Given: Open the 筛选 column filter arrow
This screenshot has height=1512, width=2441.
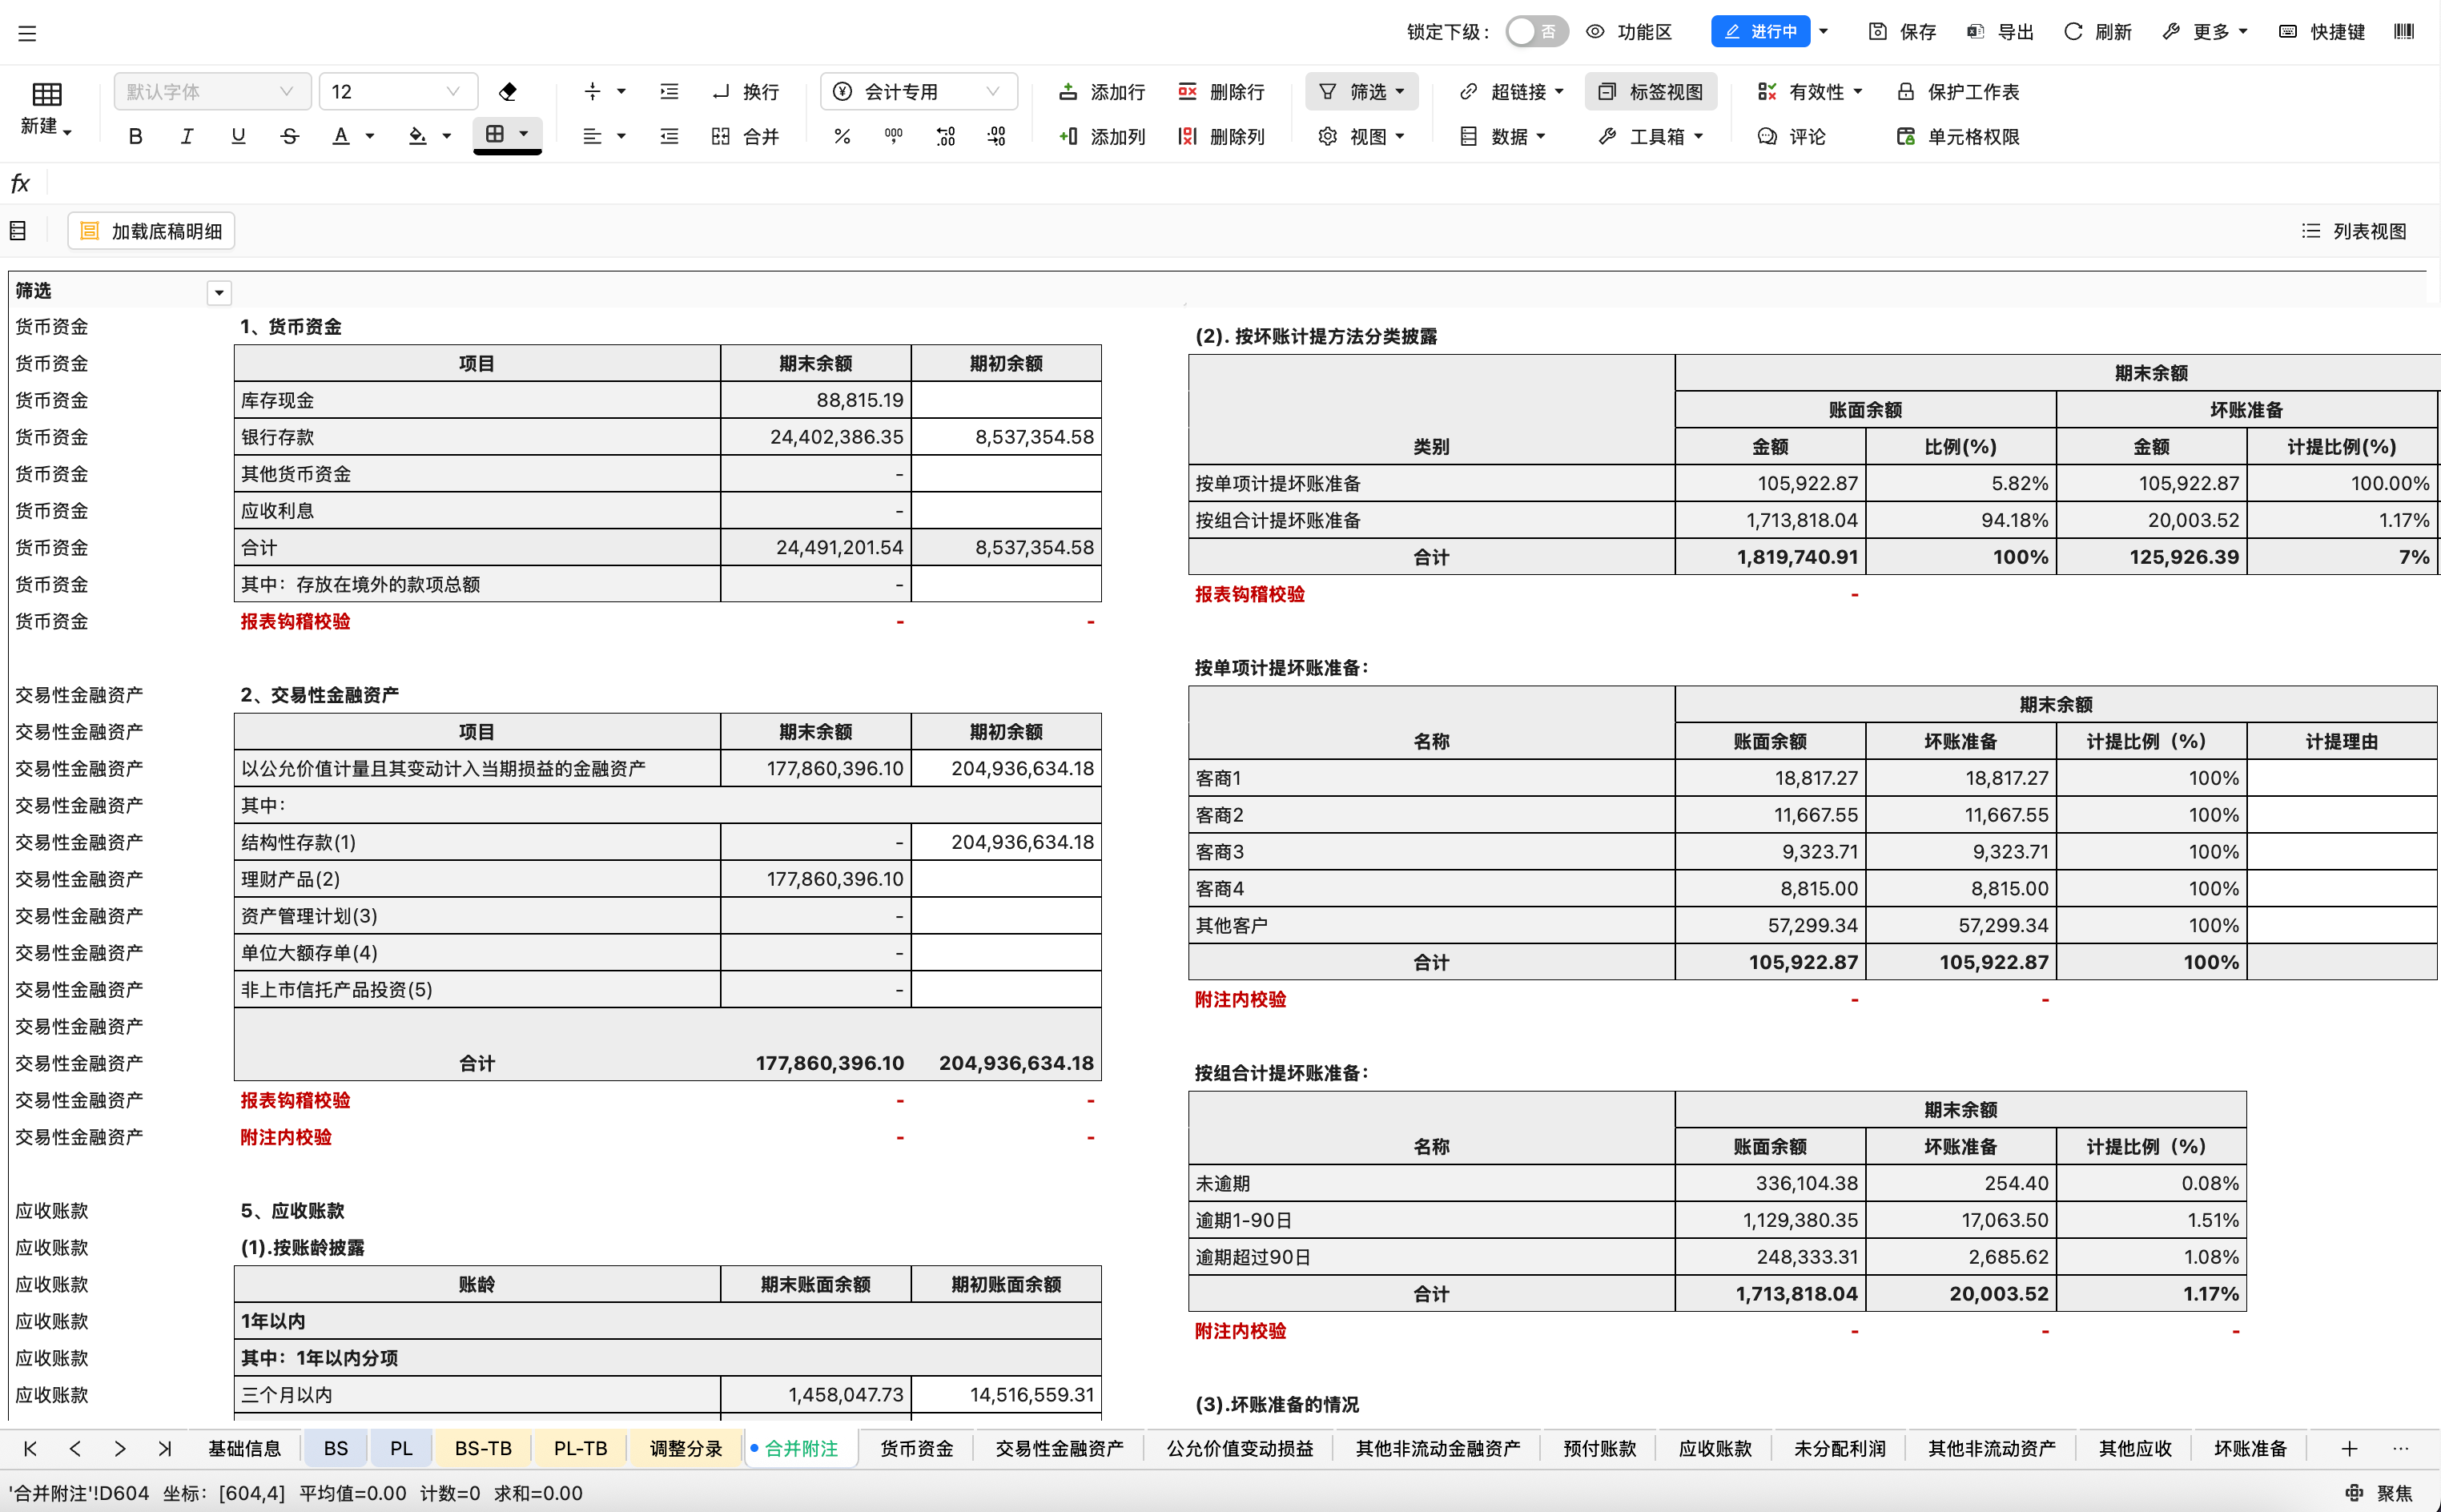Looking at the screenshot, I should pos(219,293).
